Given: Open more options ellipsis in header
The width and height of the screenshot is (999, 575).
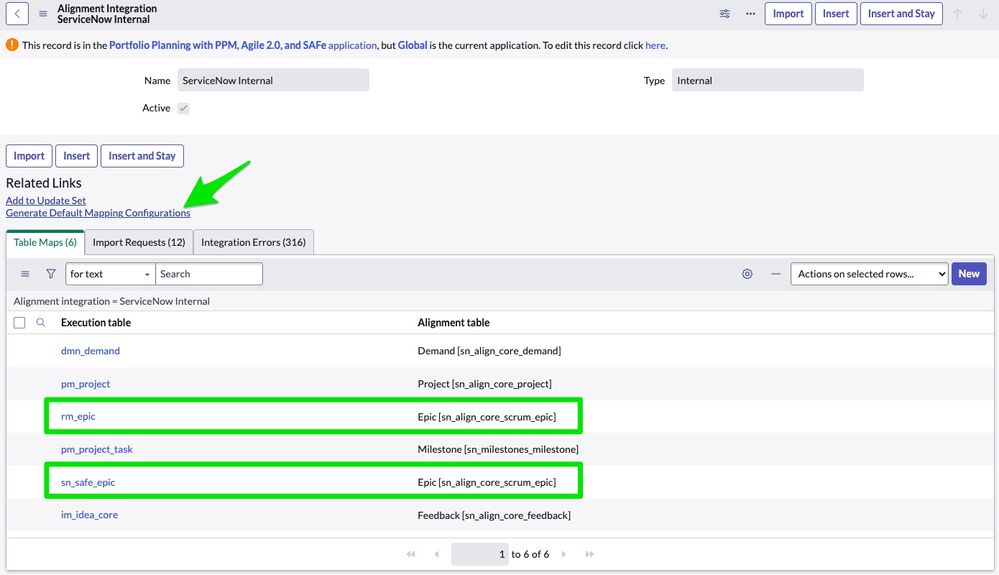Looking at the screenshot, I should pos(751,13).
